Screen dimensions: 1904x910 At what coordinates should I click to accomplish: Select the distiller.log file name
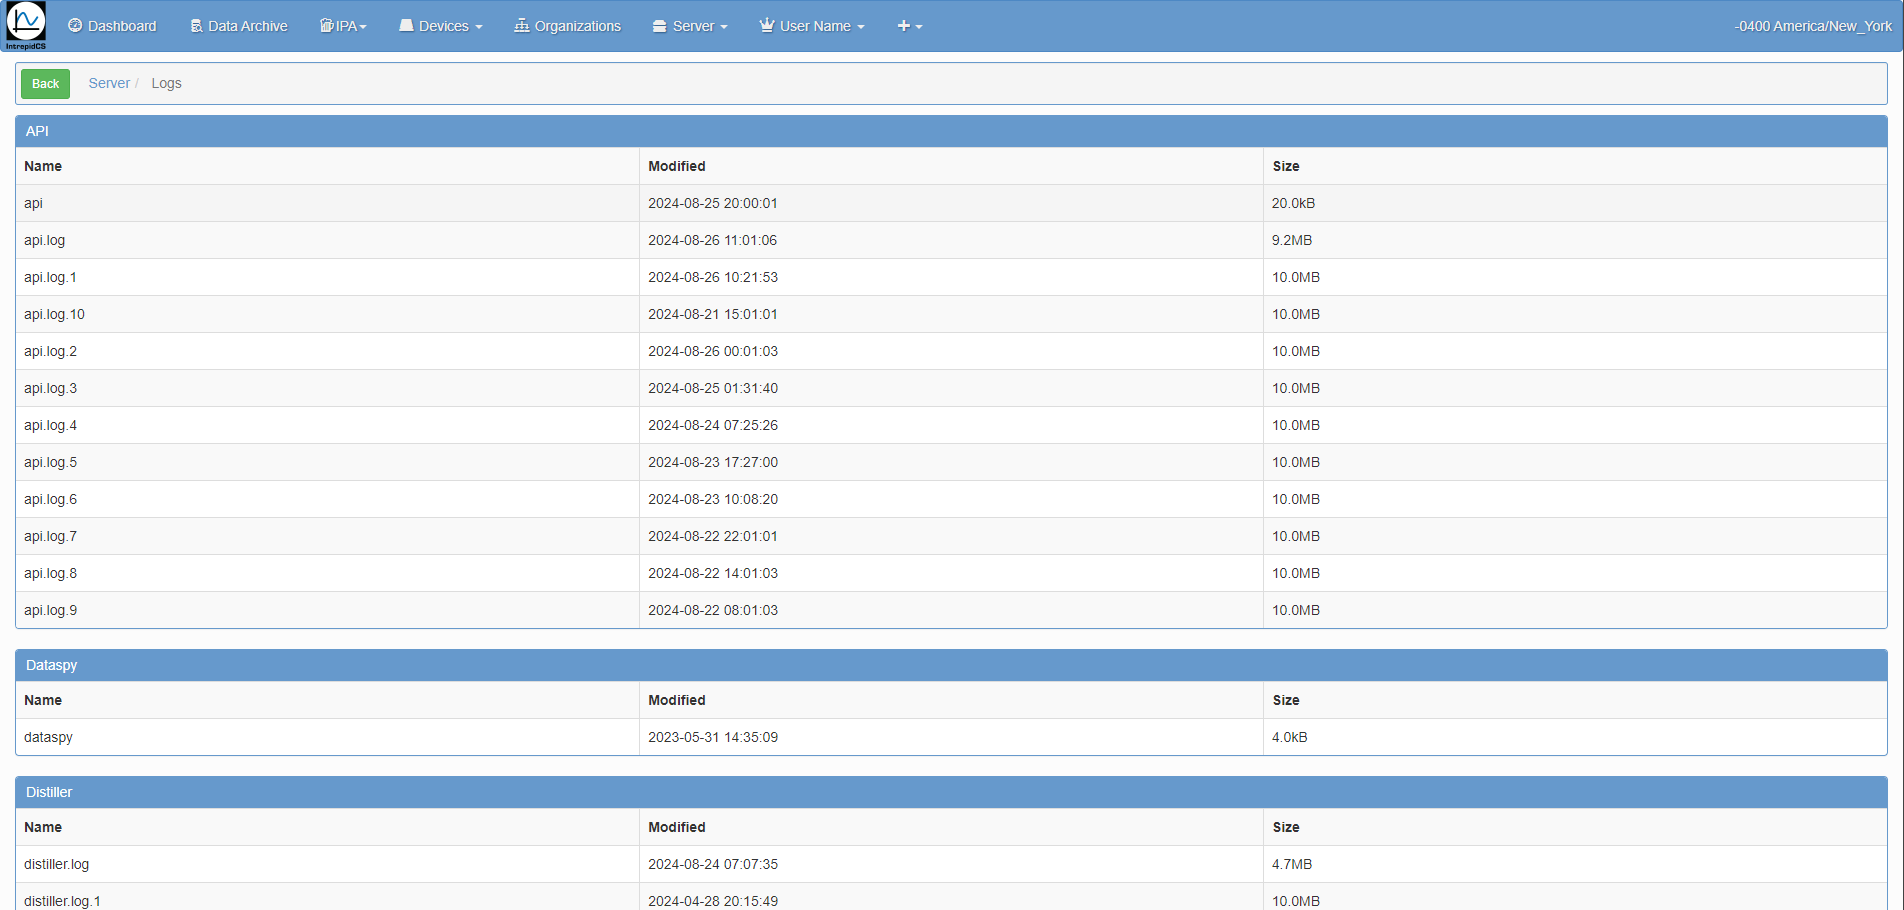click(x=56, y=864)
